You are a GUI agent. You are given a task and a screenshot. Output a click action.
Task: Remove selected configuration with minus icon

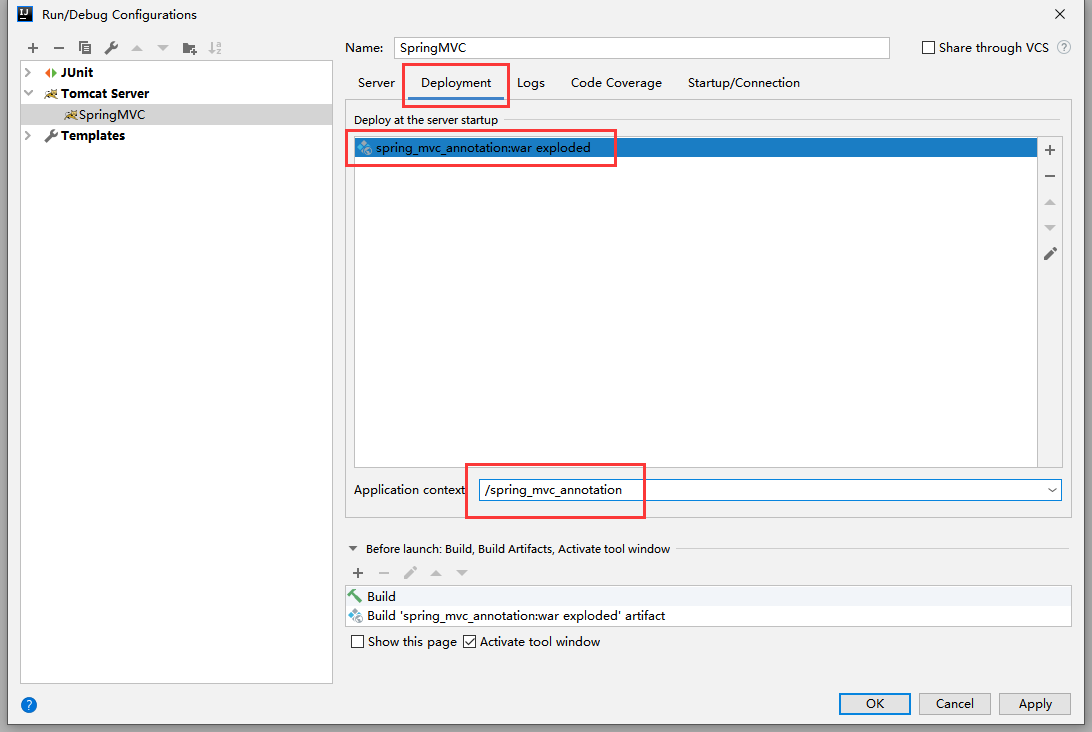tap(58, 48)
